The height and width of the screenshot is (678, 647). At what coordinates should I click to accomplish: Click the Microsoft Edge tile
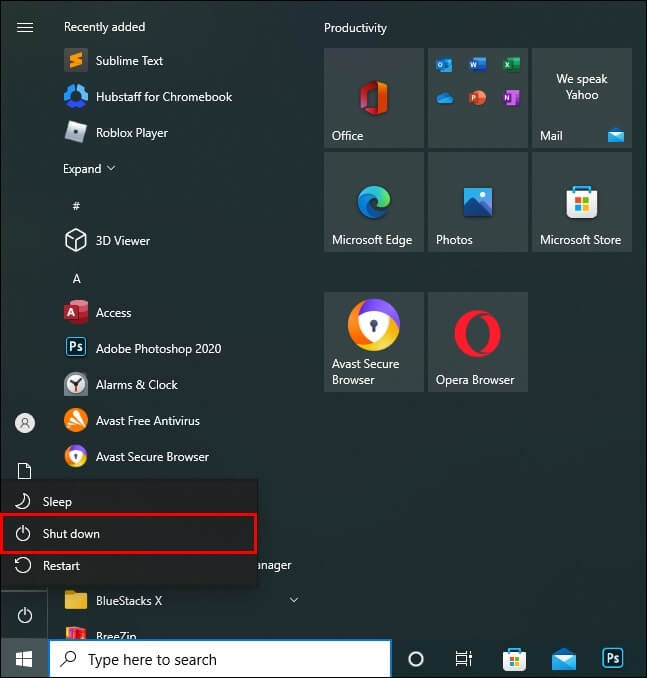(373, 202)
